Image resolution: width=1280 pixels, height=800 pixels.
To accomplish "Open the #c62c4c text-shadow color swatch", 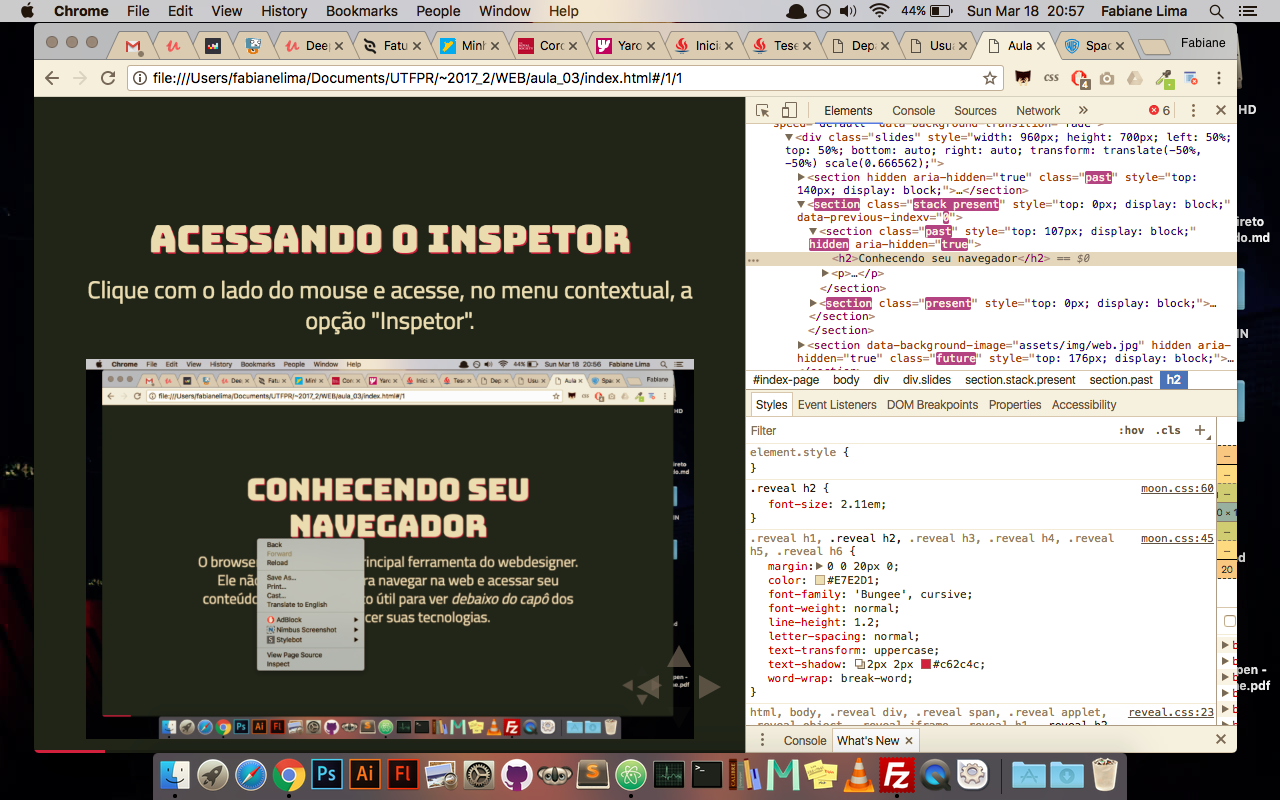I will click(926, 664).
